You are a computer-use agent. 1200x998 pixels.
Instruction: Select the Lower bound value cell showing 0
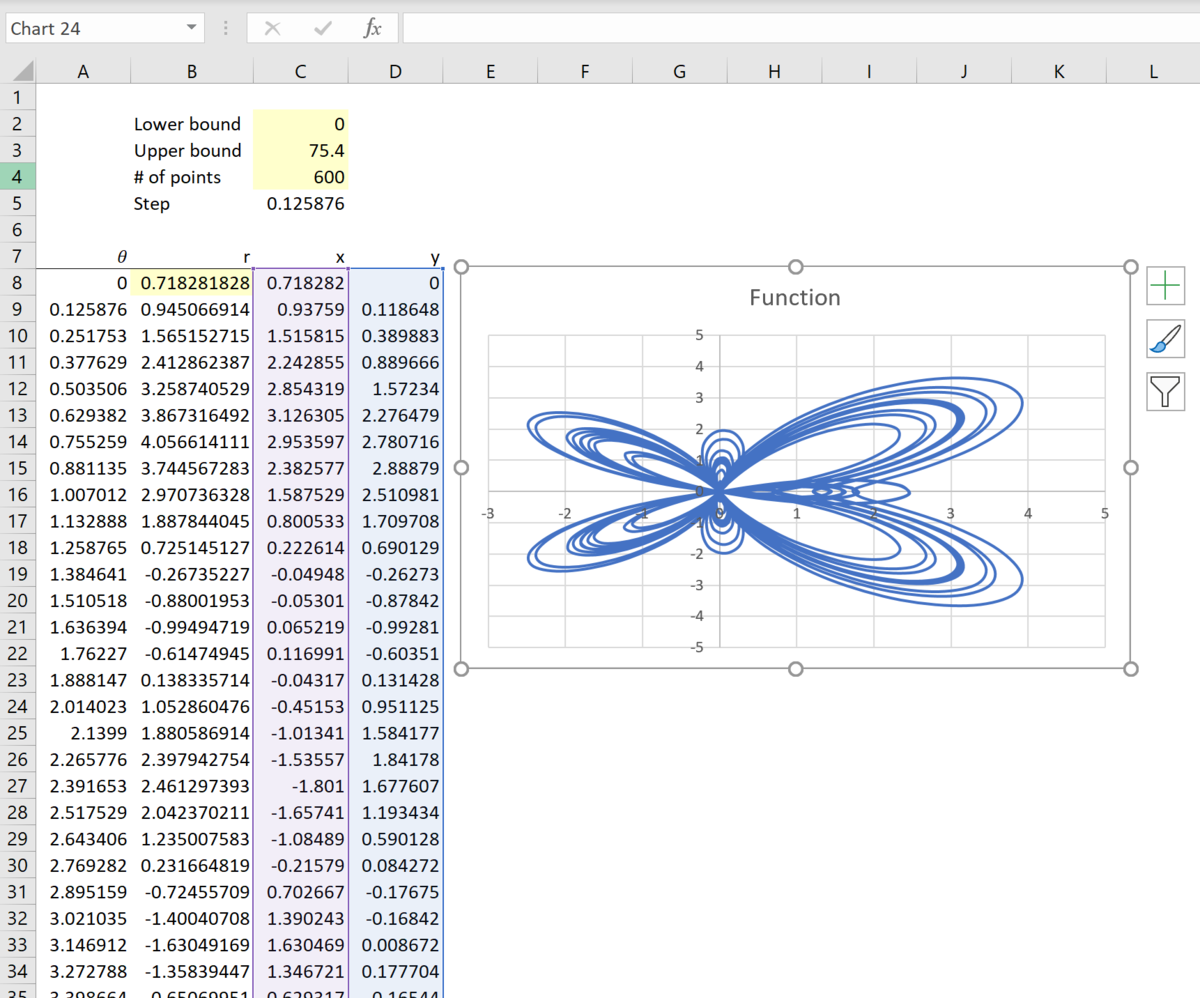pos(300,124)
